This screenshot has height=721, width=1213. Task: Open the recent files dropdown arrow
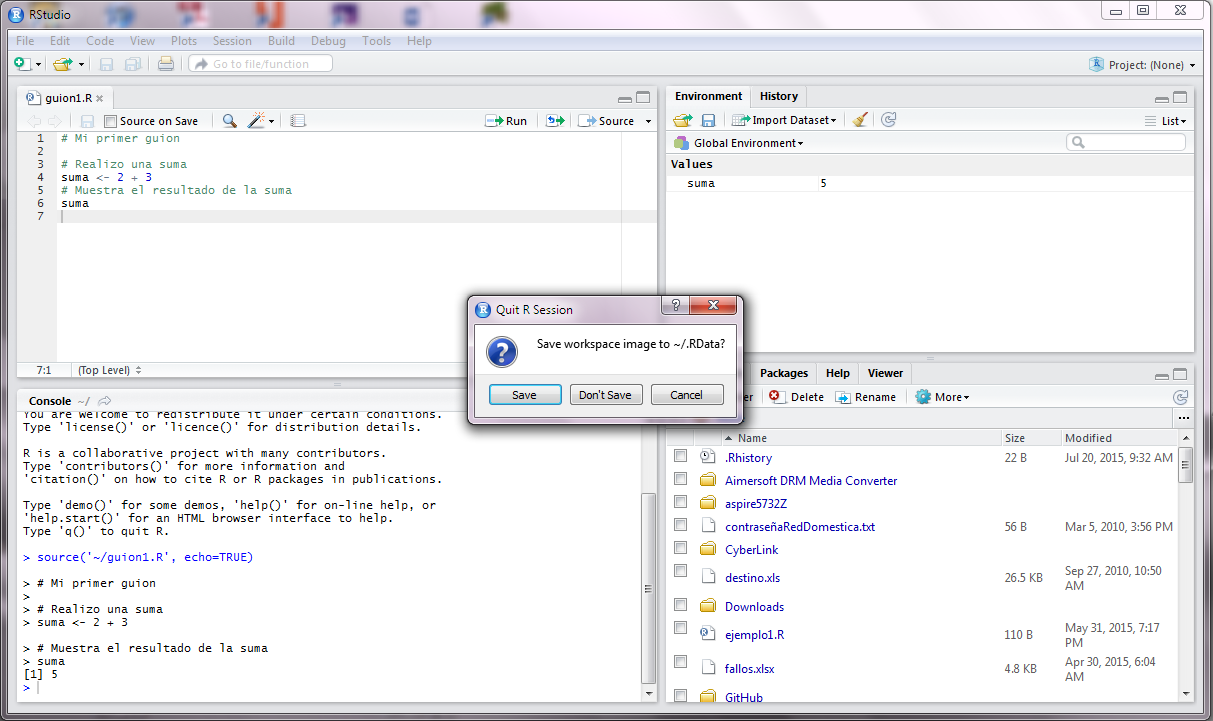(81, 65)
